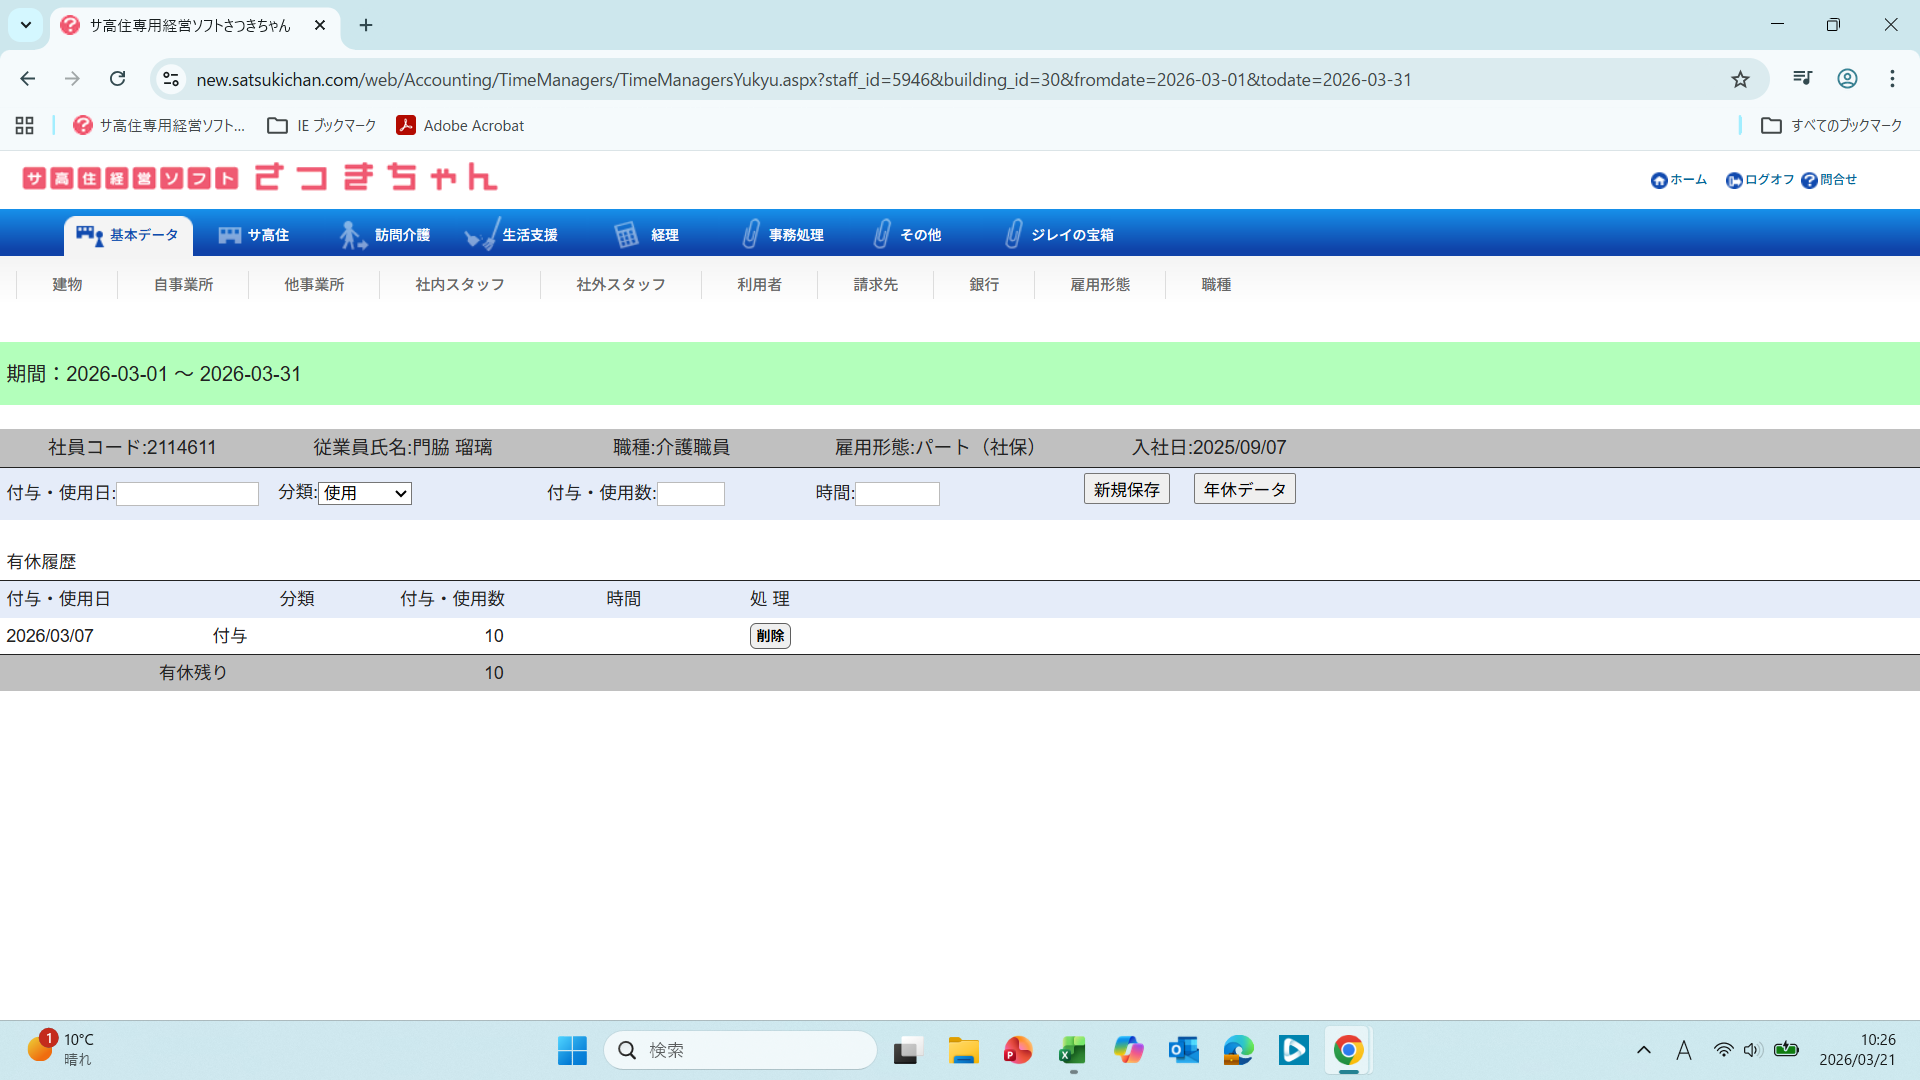Open Outlook from the taskbar

point(1183,1050)
